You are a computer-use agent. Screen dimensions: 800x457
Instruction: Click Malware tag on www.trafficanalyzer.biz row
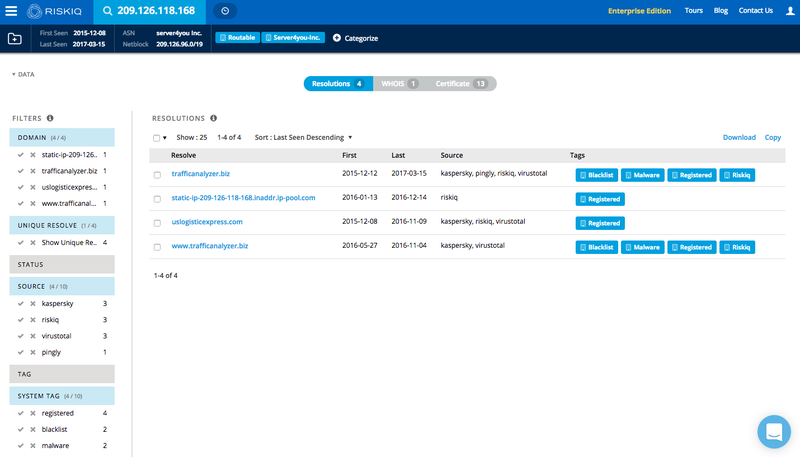[x=642, y=247]
